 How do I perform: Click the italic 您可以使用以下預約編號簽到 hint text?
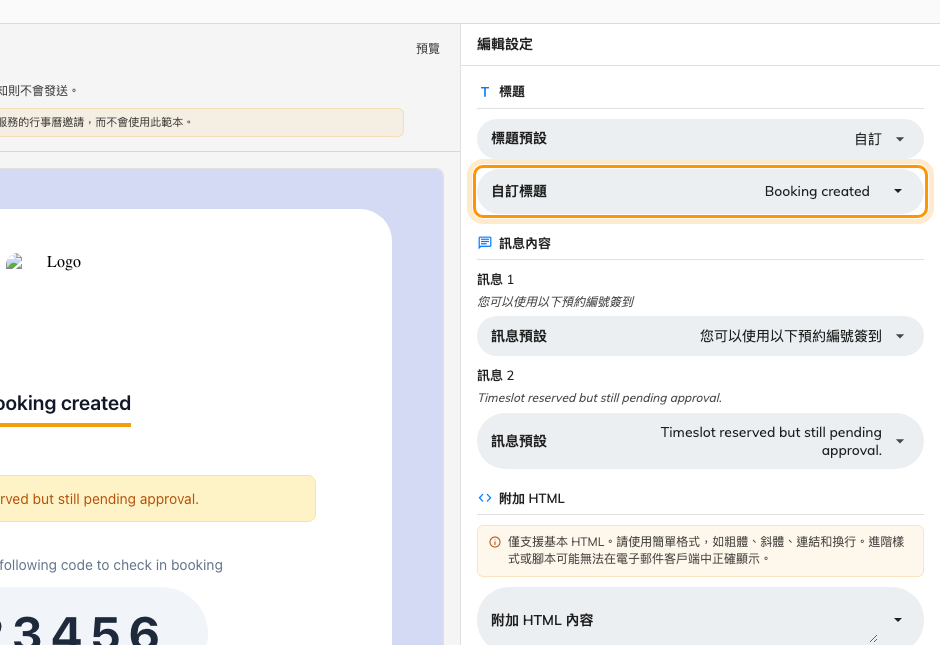[555, 302]
